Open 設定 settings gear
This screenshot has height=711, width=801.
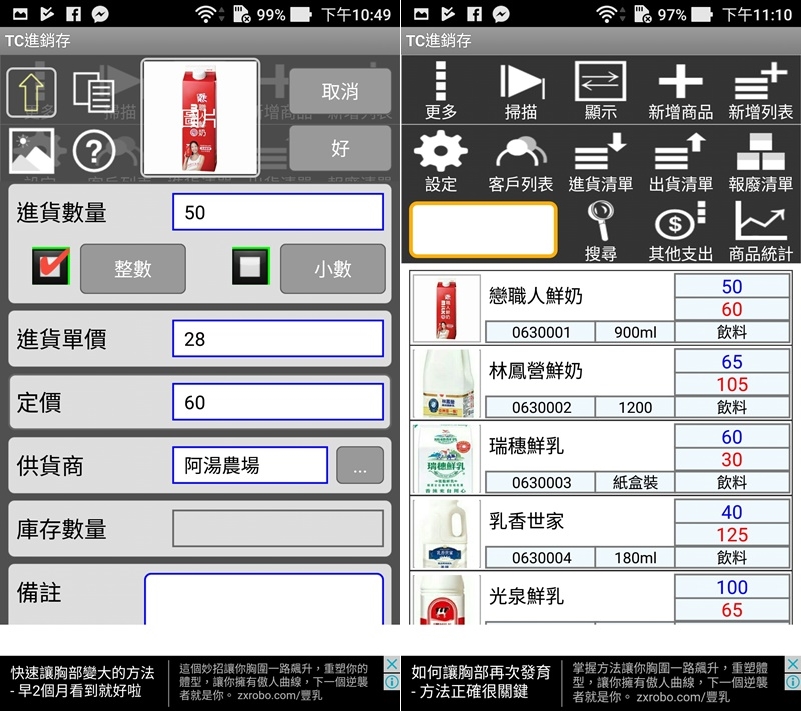(441, 161)
